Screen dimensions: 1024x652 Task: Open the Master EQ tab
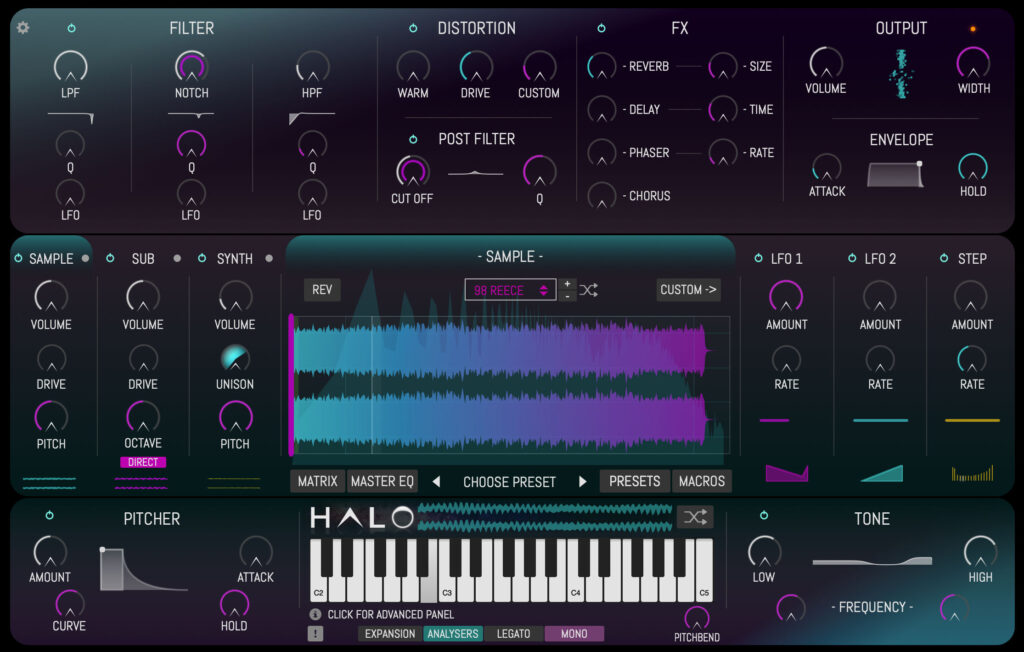click(382, 481)
